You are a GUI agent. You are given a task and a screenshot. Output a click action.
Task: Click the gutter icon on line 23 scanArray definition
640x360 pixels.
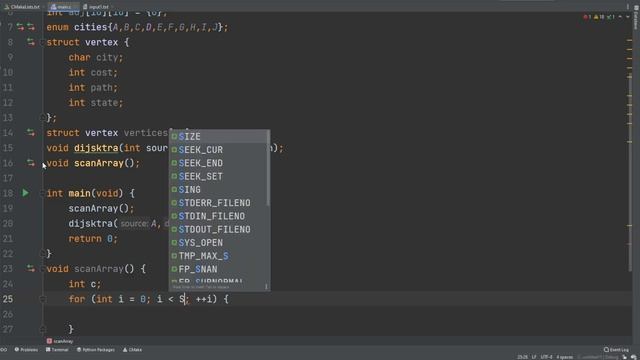point(31,268)
